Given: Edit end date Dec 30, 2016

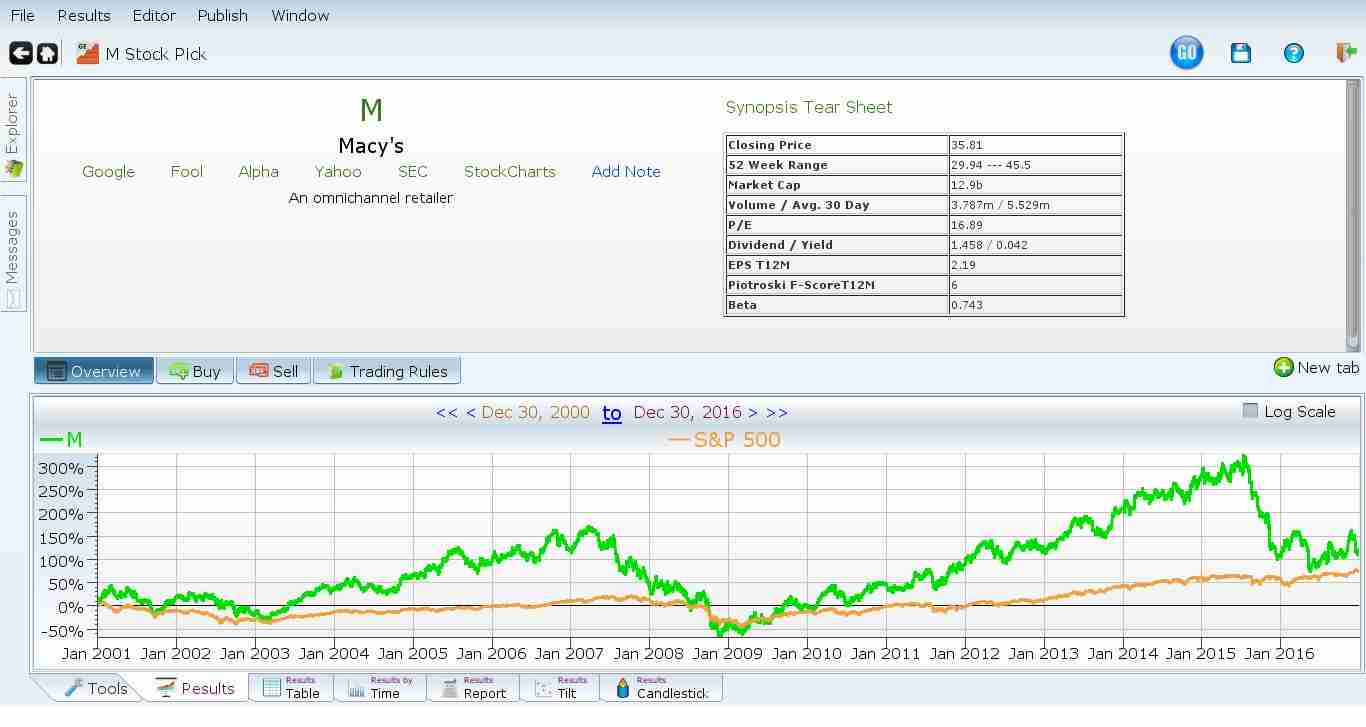Looking at the screenshot, I should (688, 412).
